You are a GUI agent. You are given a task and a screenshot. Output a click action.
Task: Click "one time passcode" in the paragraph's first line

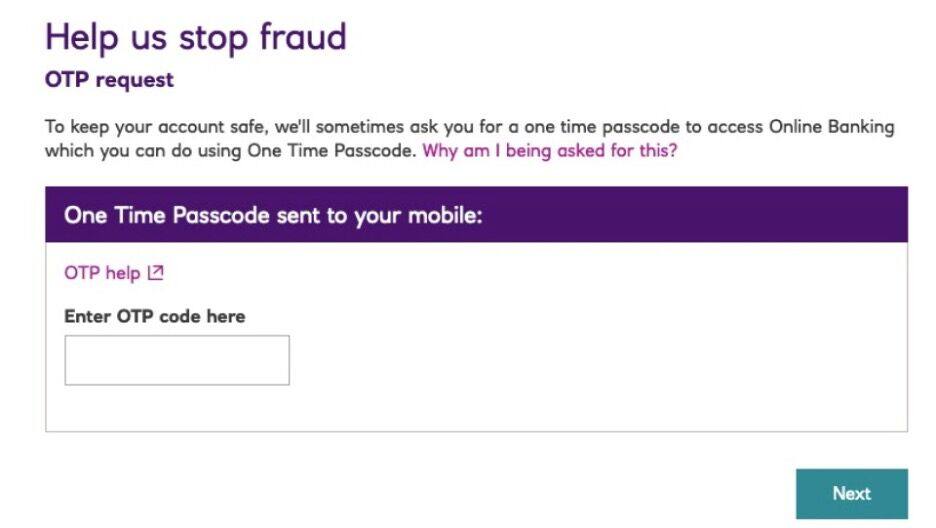click(x=597, y=127)
